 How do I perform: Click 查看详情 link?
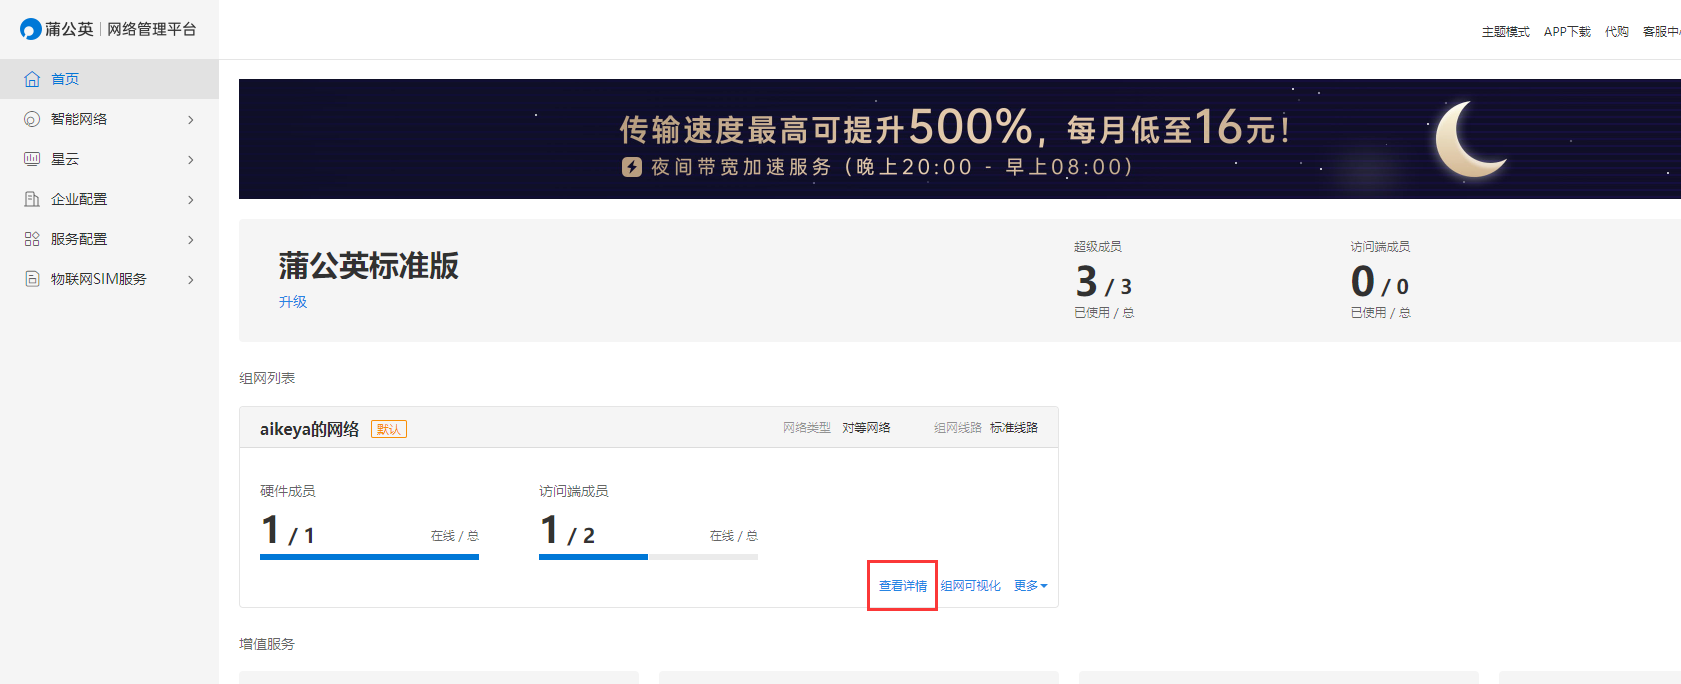pyautogui.click(x=903, y=586)
